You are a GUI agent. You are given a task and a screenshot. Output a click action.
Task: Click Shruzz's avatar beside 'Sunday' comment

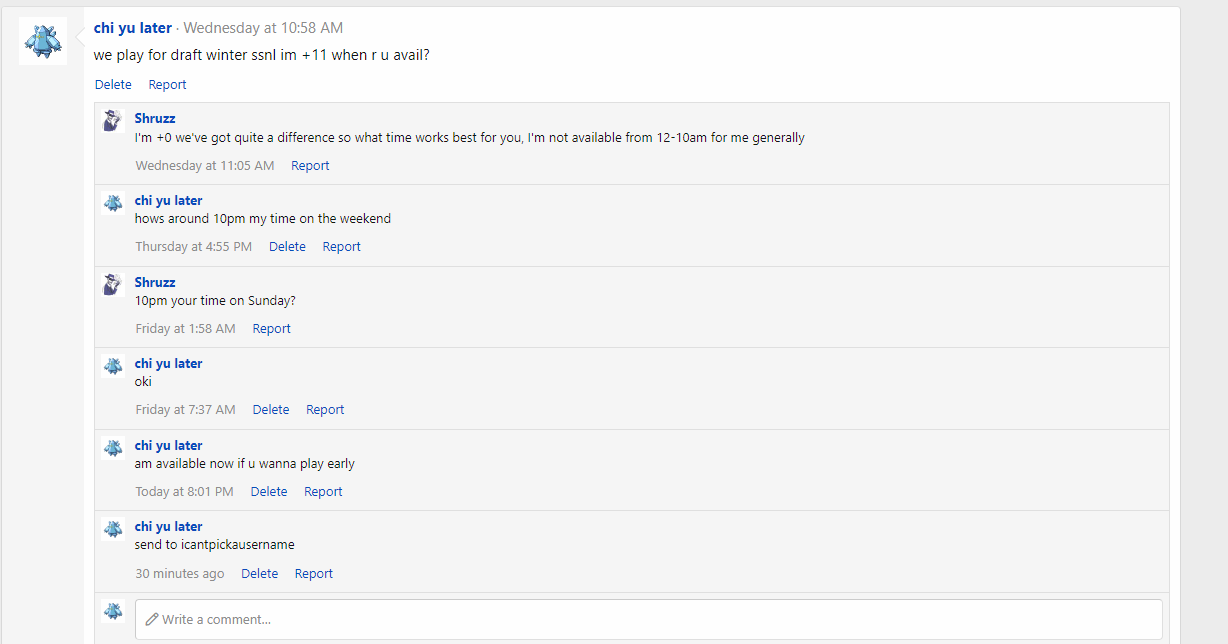click(113, 285)
